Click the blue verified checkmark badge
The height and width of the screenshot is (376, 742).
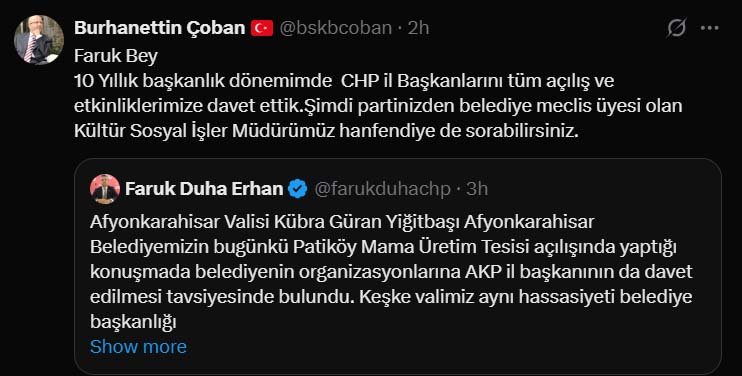[298, 189]
